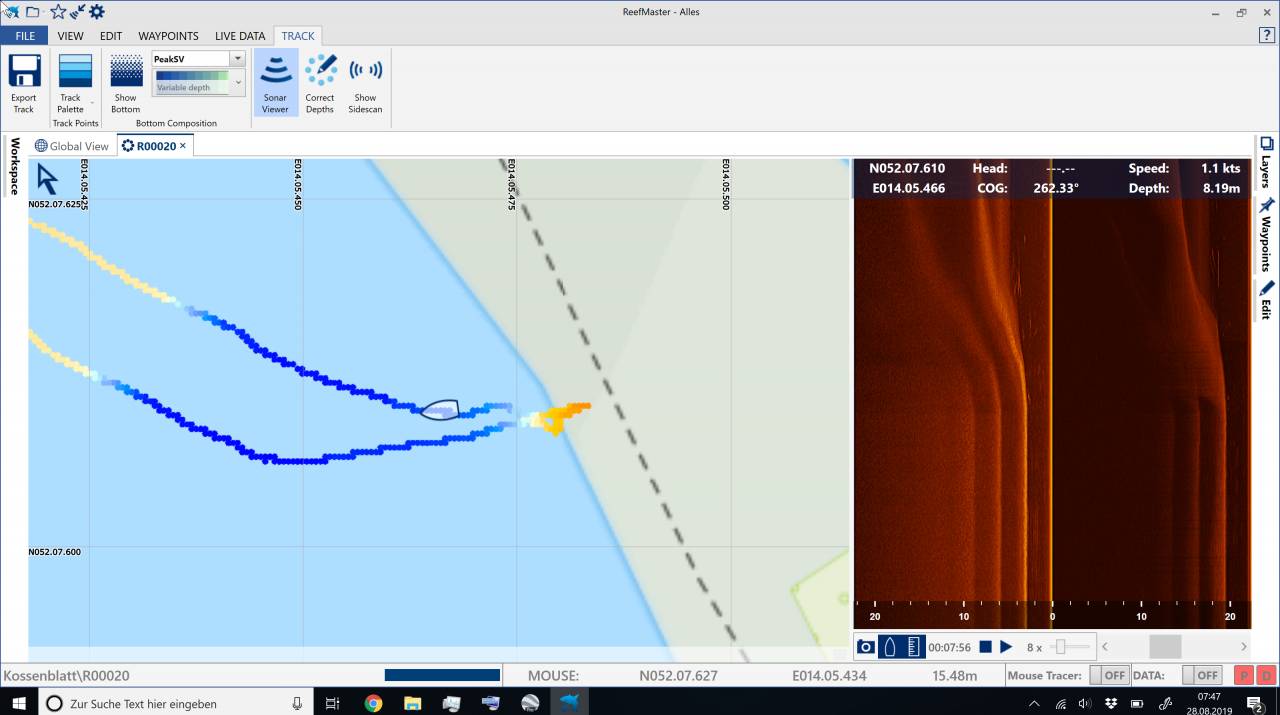Select the Correct Depths tool
The image size is (1280, 715).
coord(320,73)
